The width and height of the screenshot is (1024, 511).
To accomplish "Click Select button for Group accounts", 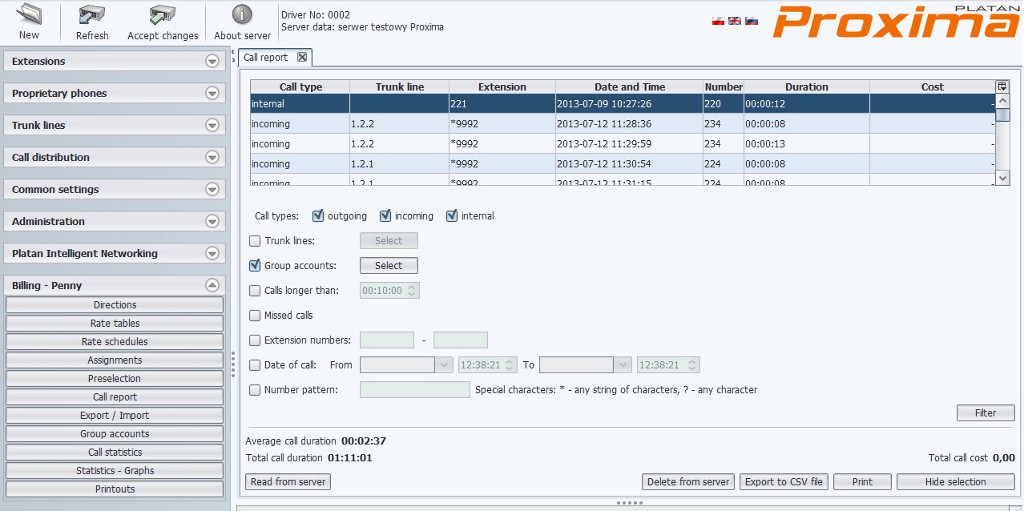I will pyautogui.click(x=389, y=265).
